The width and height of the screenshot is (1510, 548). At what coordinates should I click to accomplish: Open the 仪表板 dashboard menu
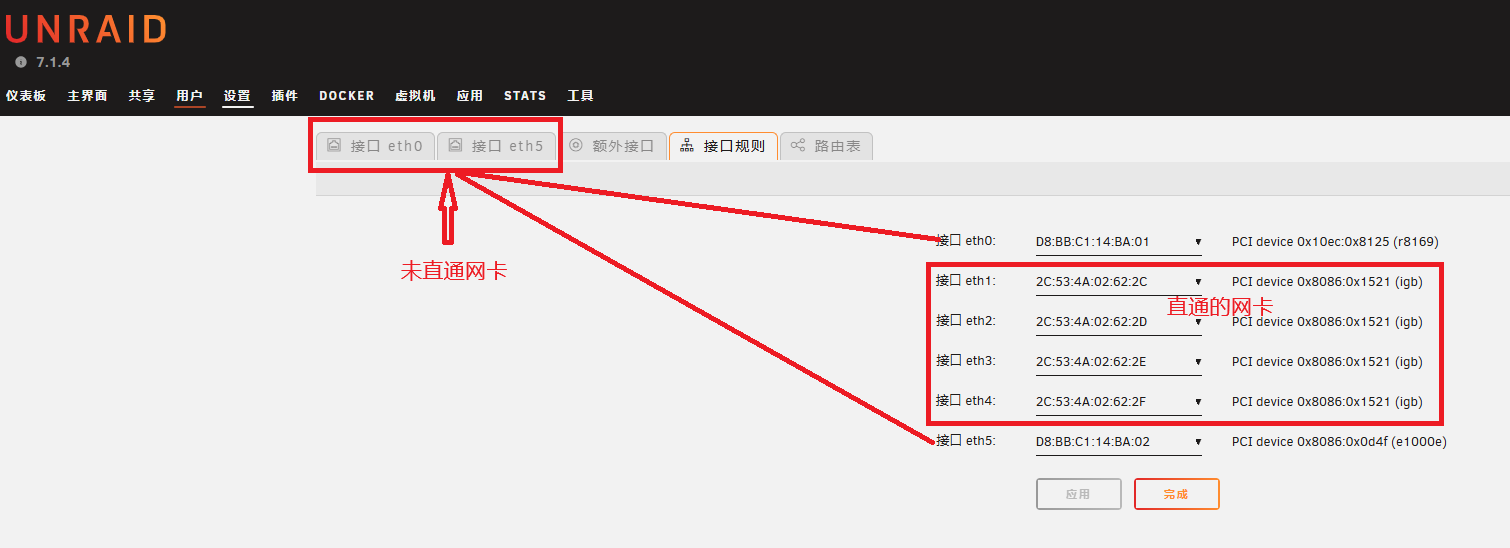click(x=26, y=96)
